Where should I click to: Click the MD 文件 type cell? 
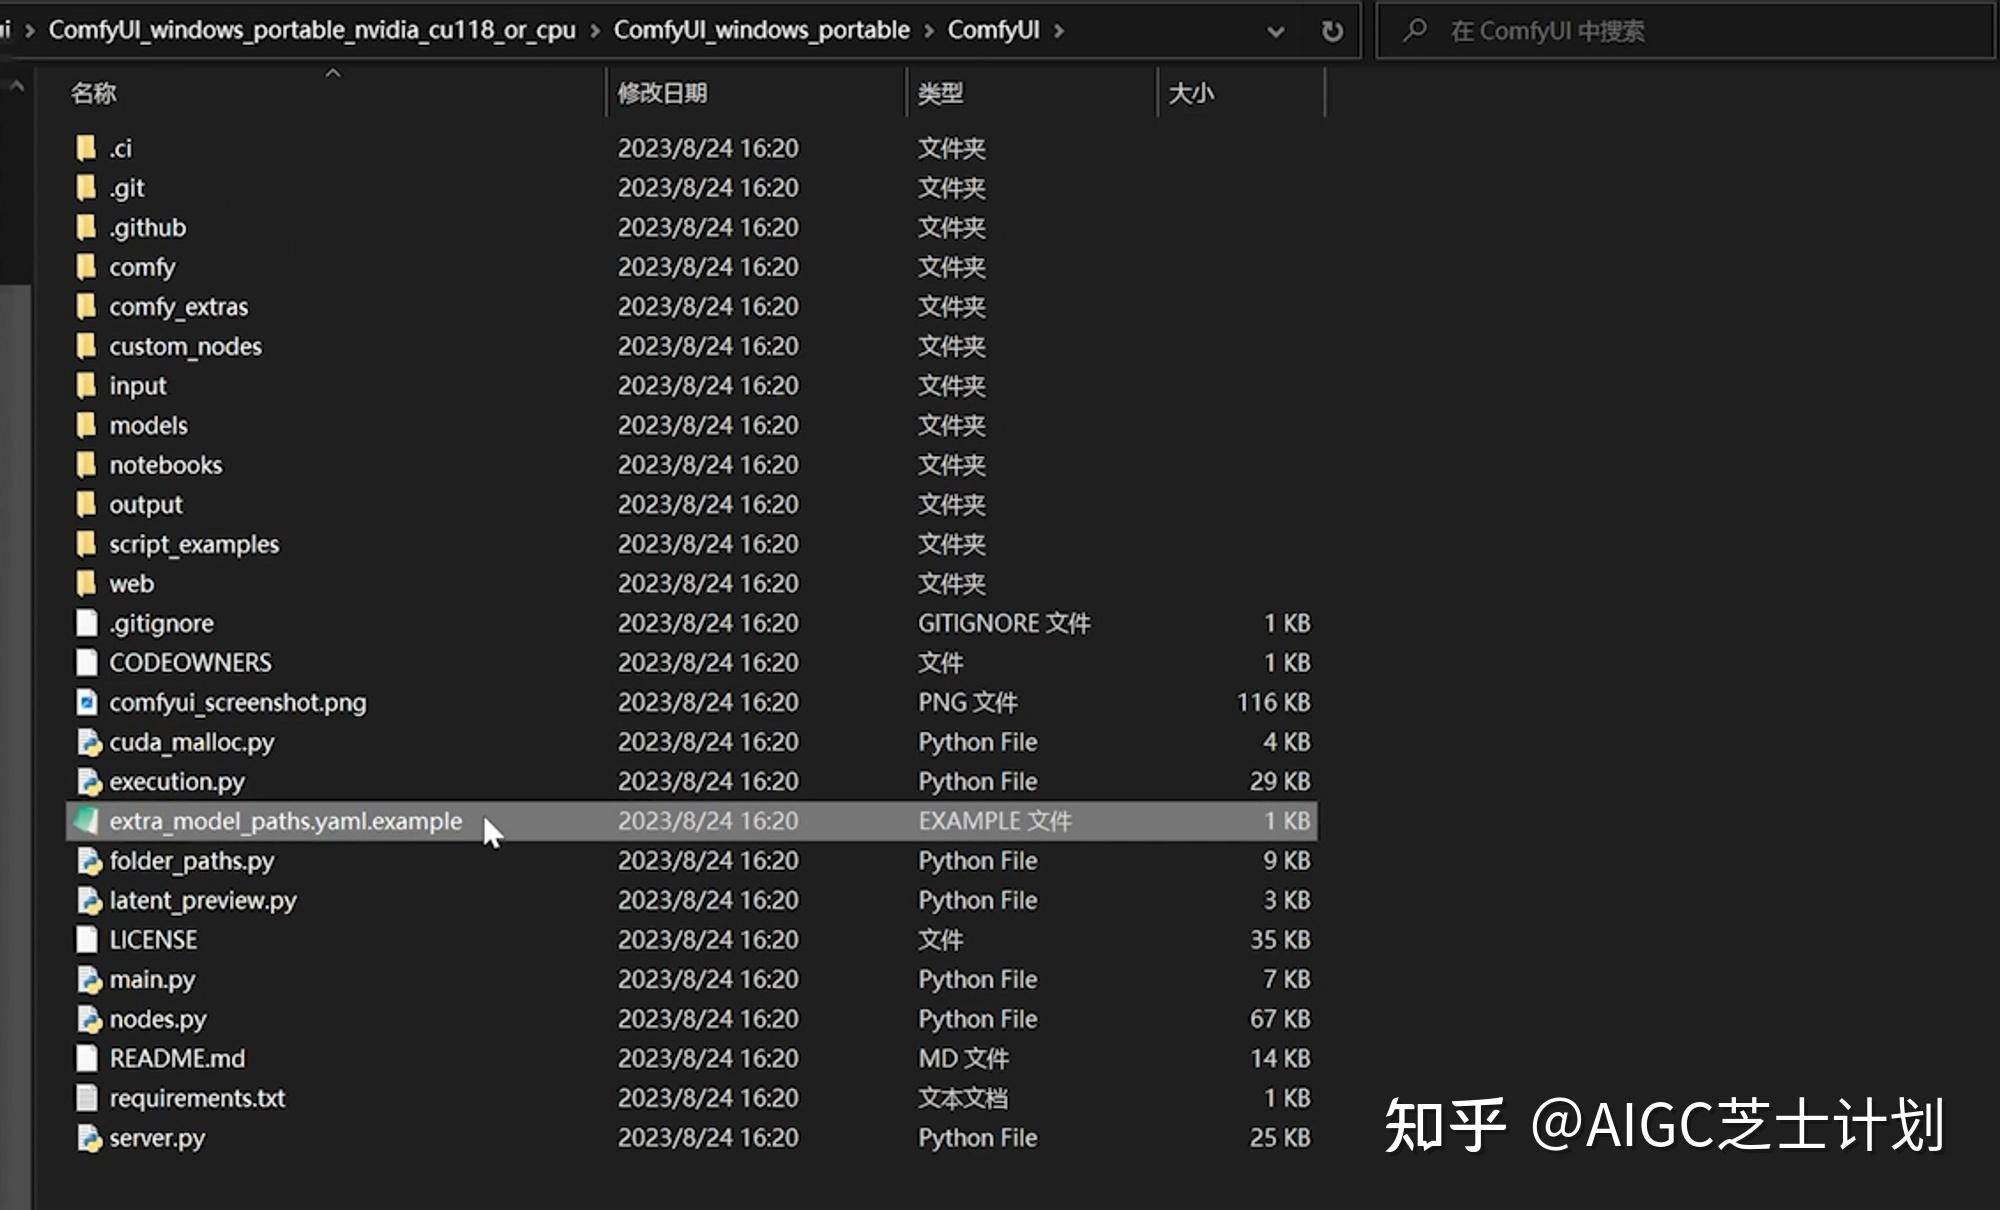click(x=964, y=1058)
